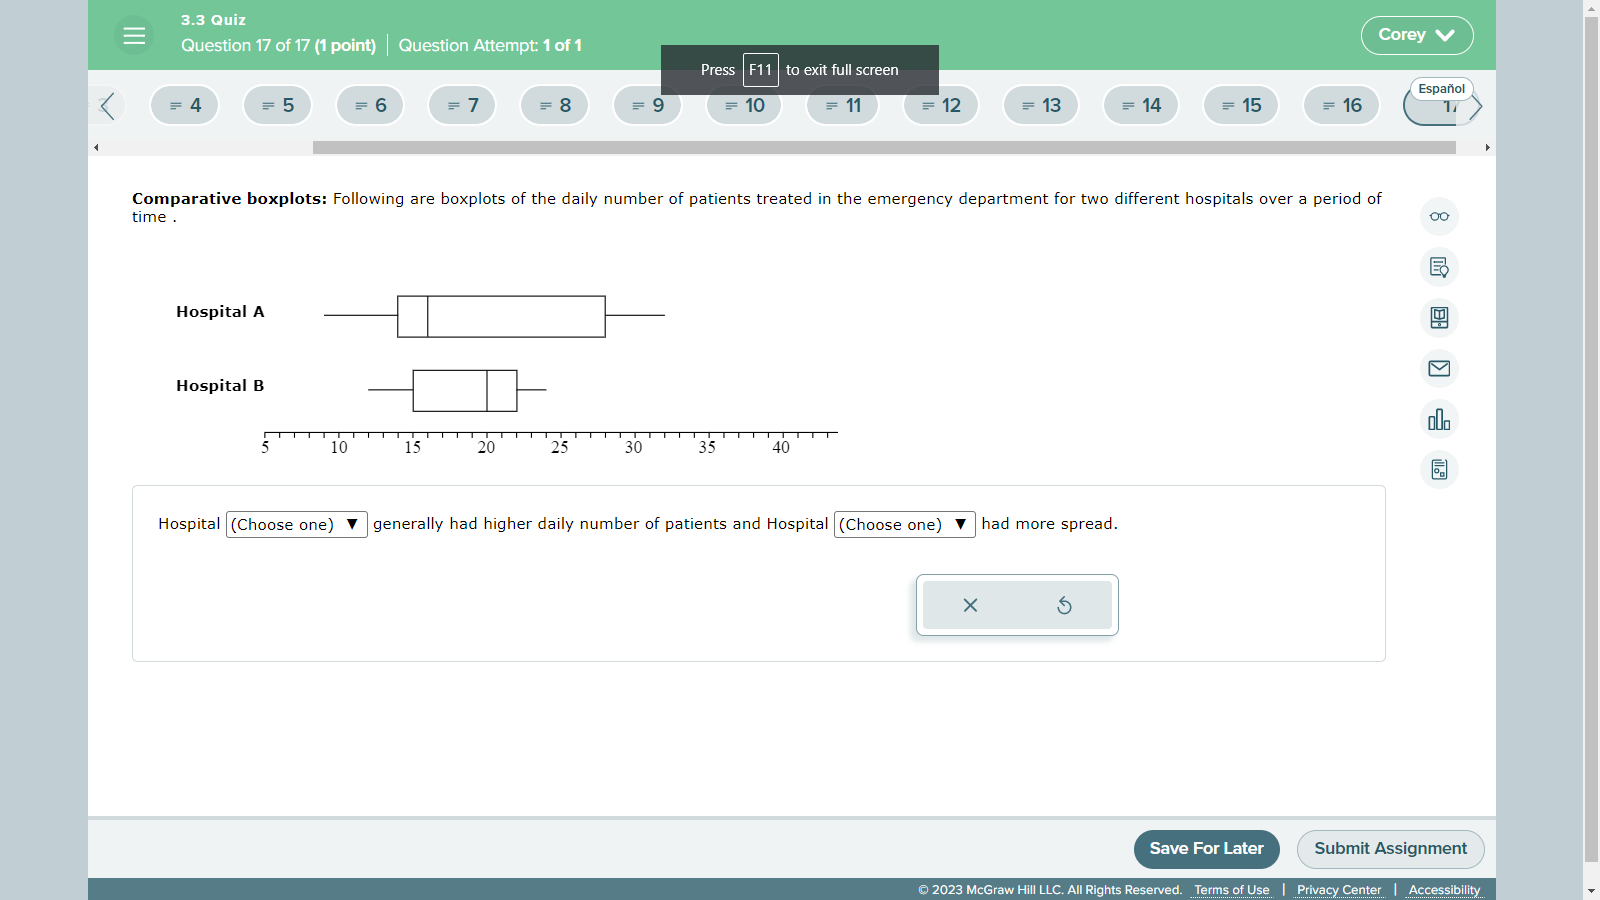
Task: Click the question navigator left arrow
Action: click(107, 105)
